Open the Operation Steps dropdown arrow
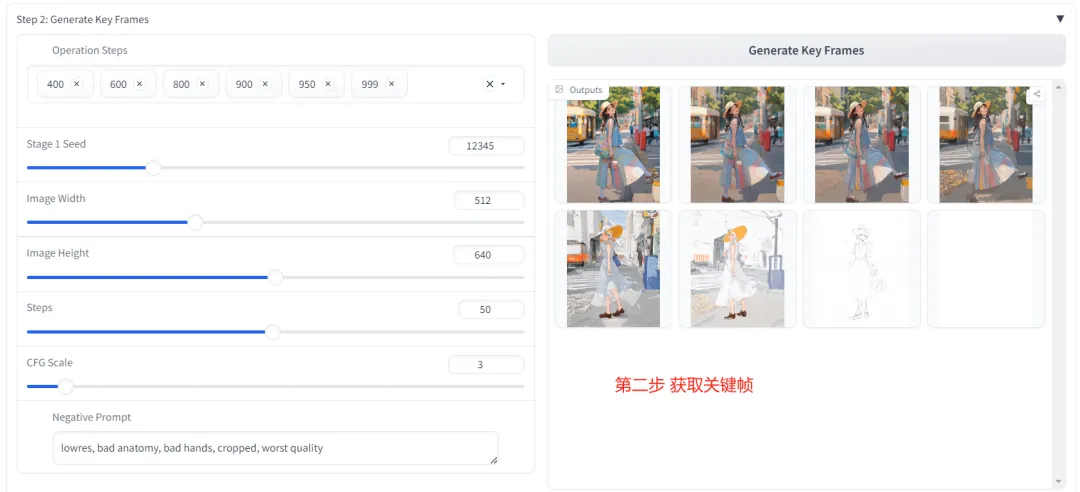Viewport: 1080px width, 492px height. coord(504,84)
